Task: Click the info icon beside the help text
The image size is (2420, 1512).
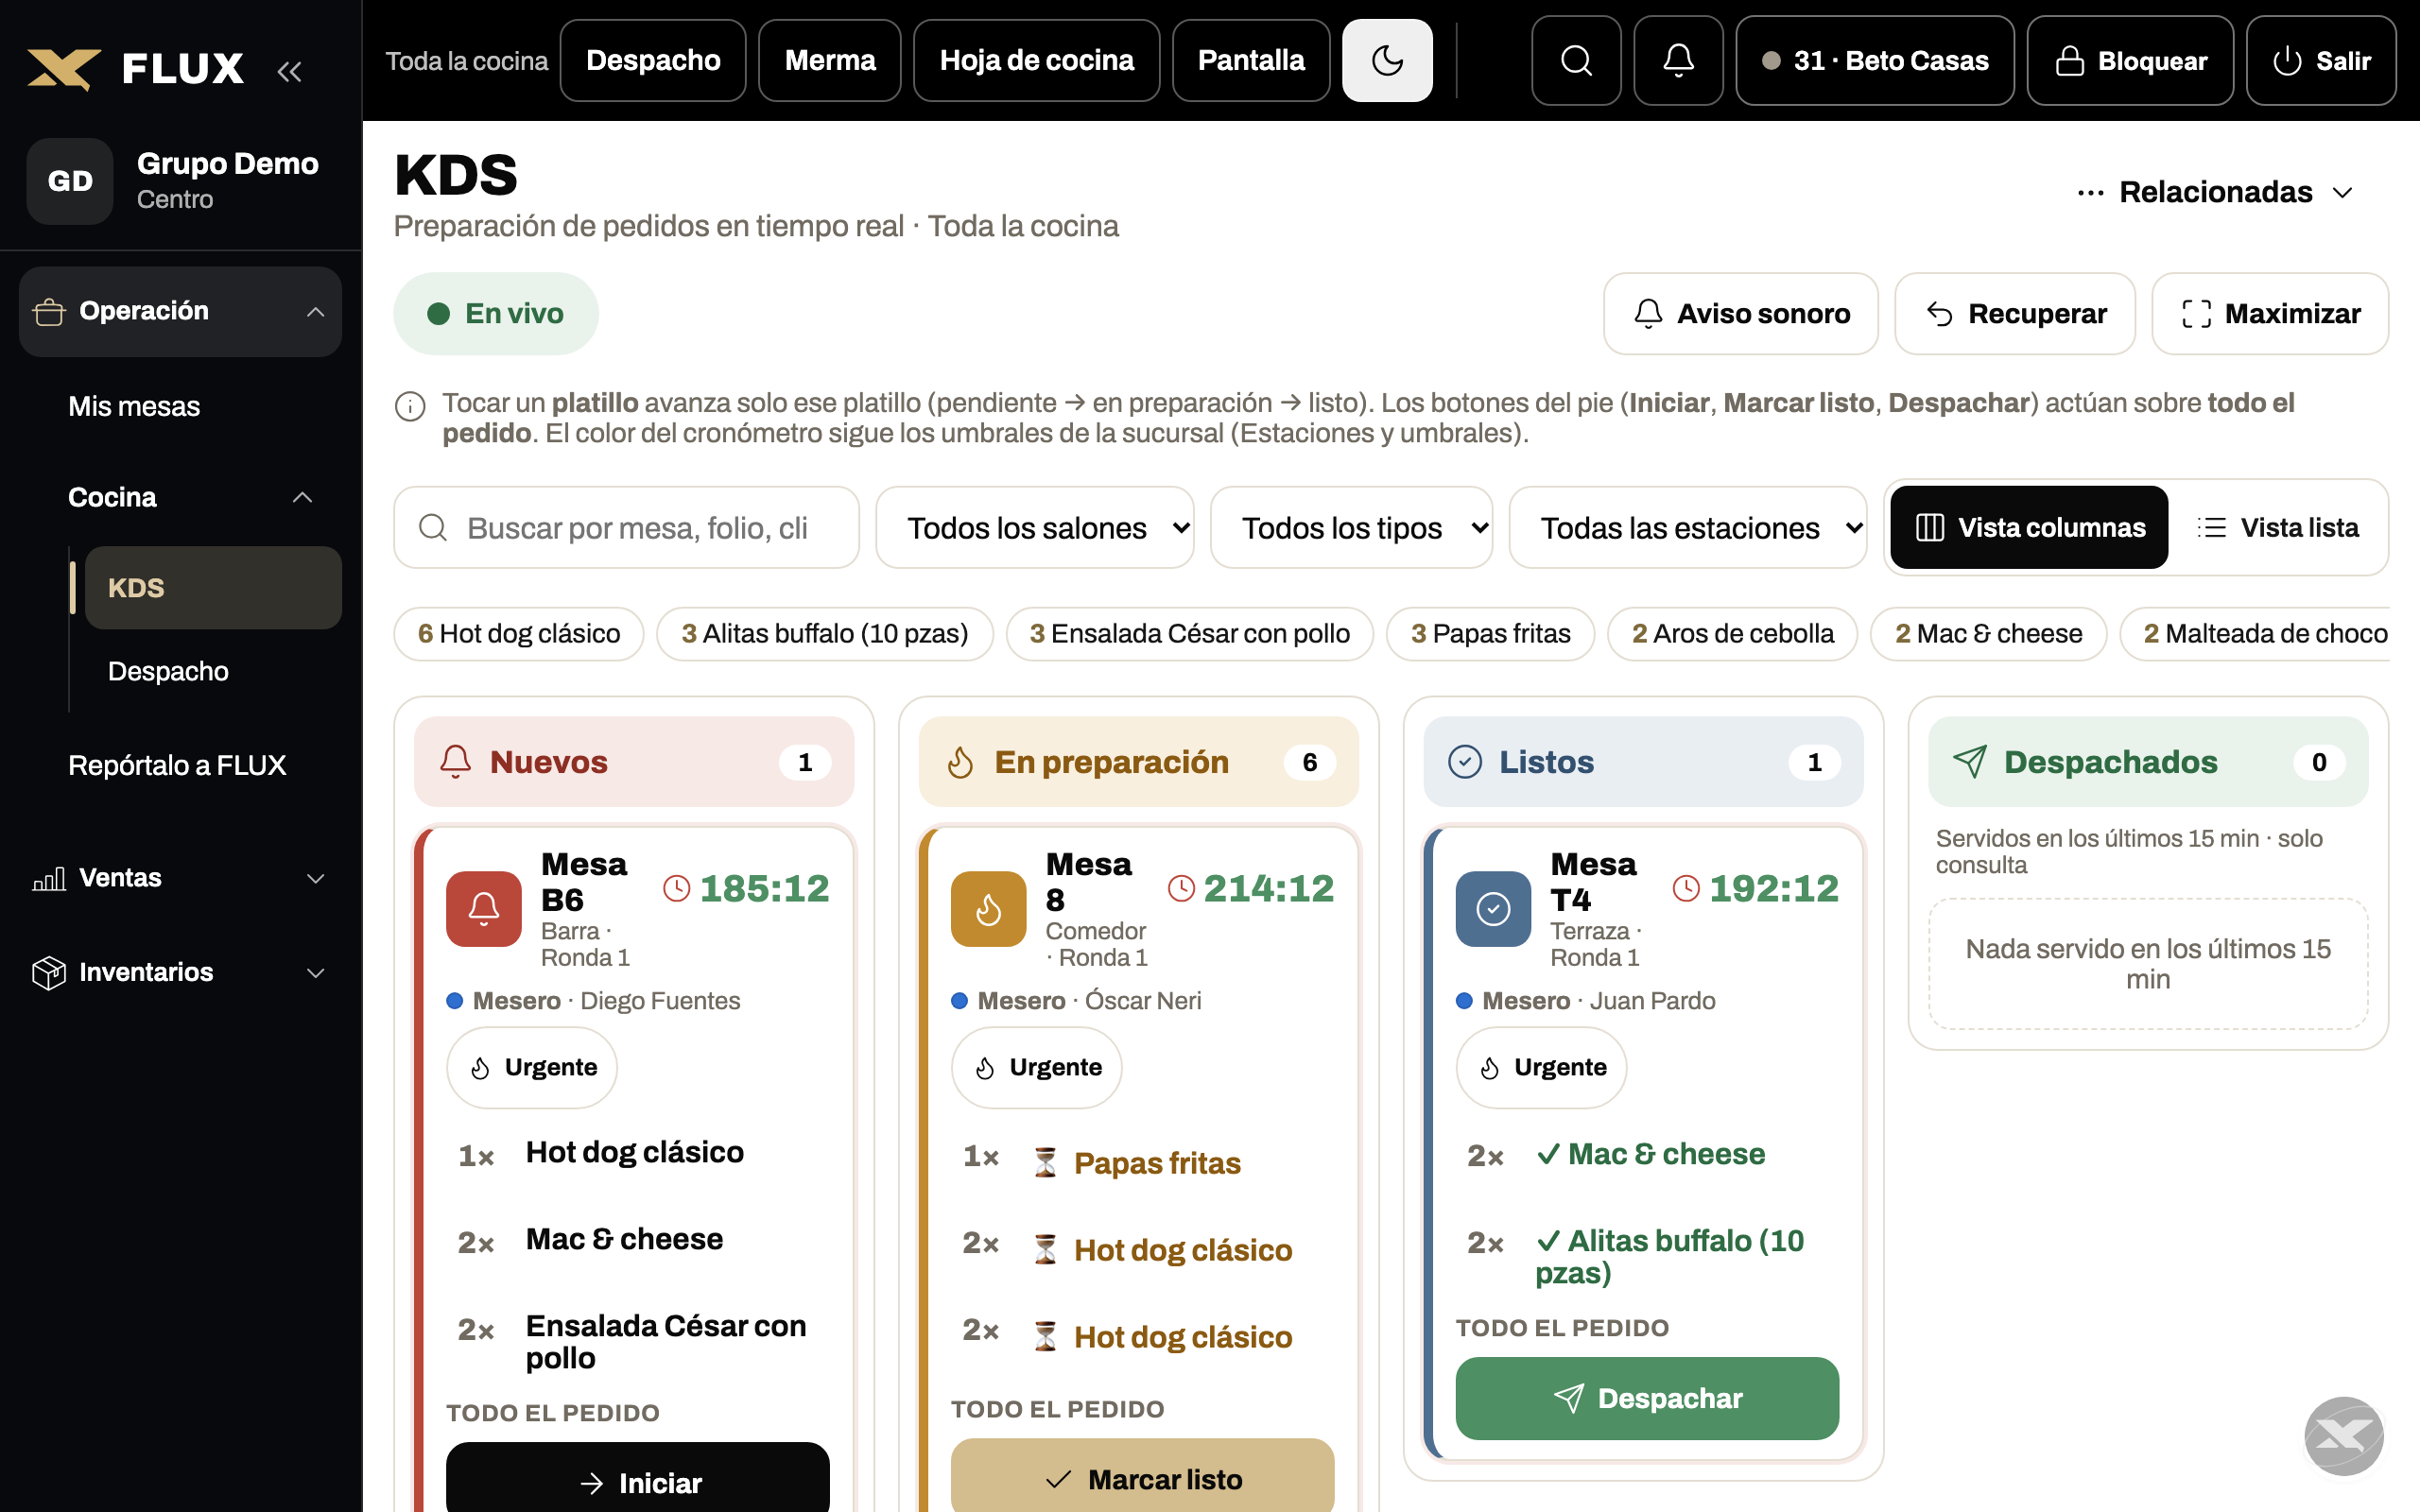Action: [x=410, y=406]
